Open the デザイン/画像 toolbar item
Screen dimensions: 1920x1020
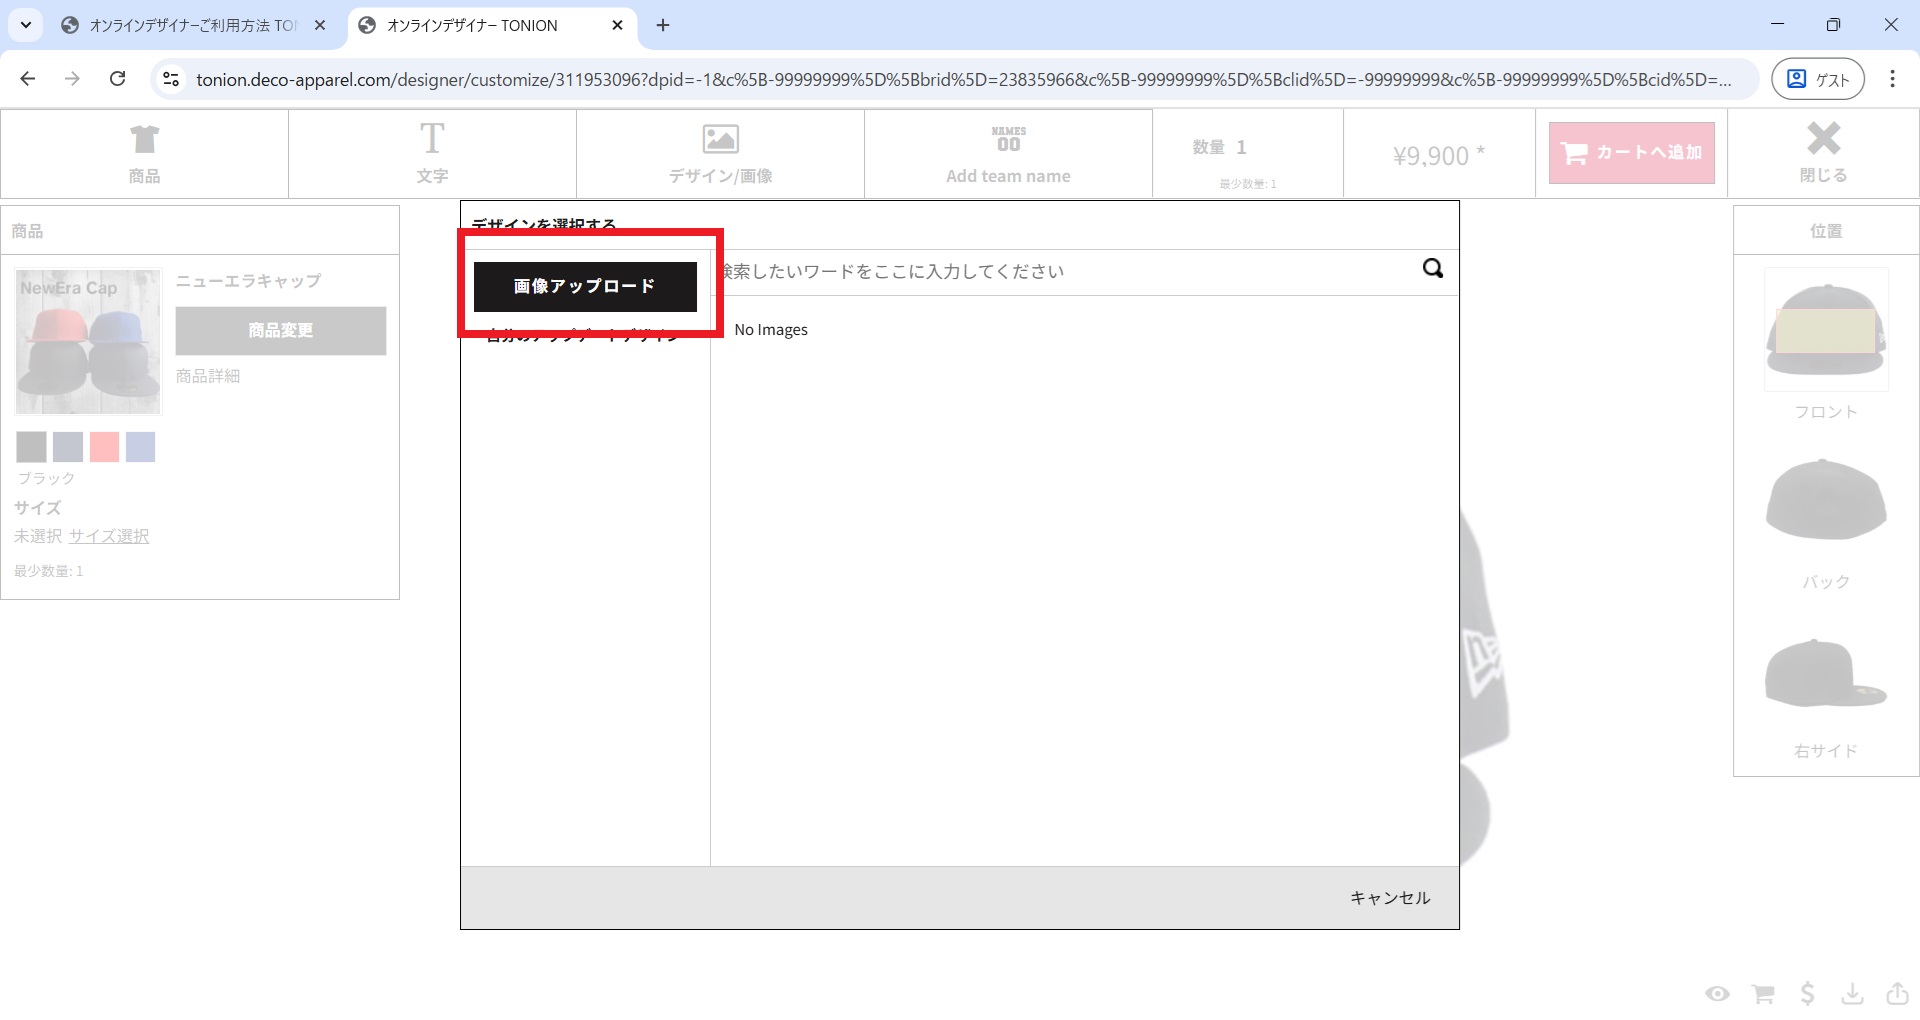point(720,154)
